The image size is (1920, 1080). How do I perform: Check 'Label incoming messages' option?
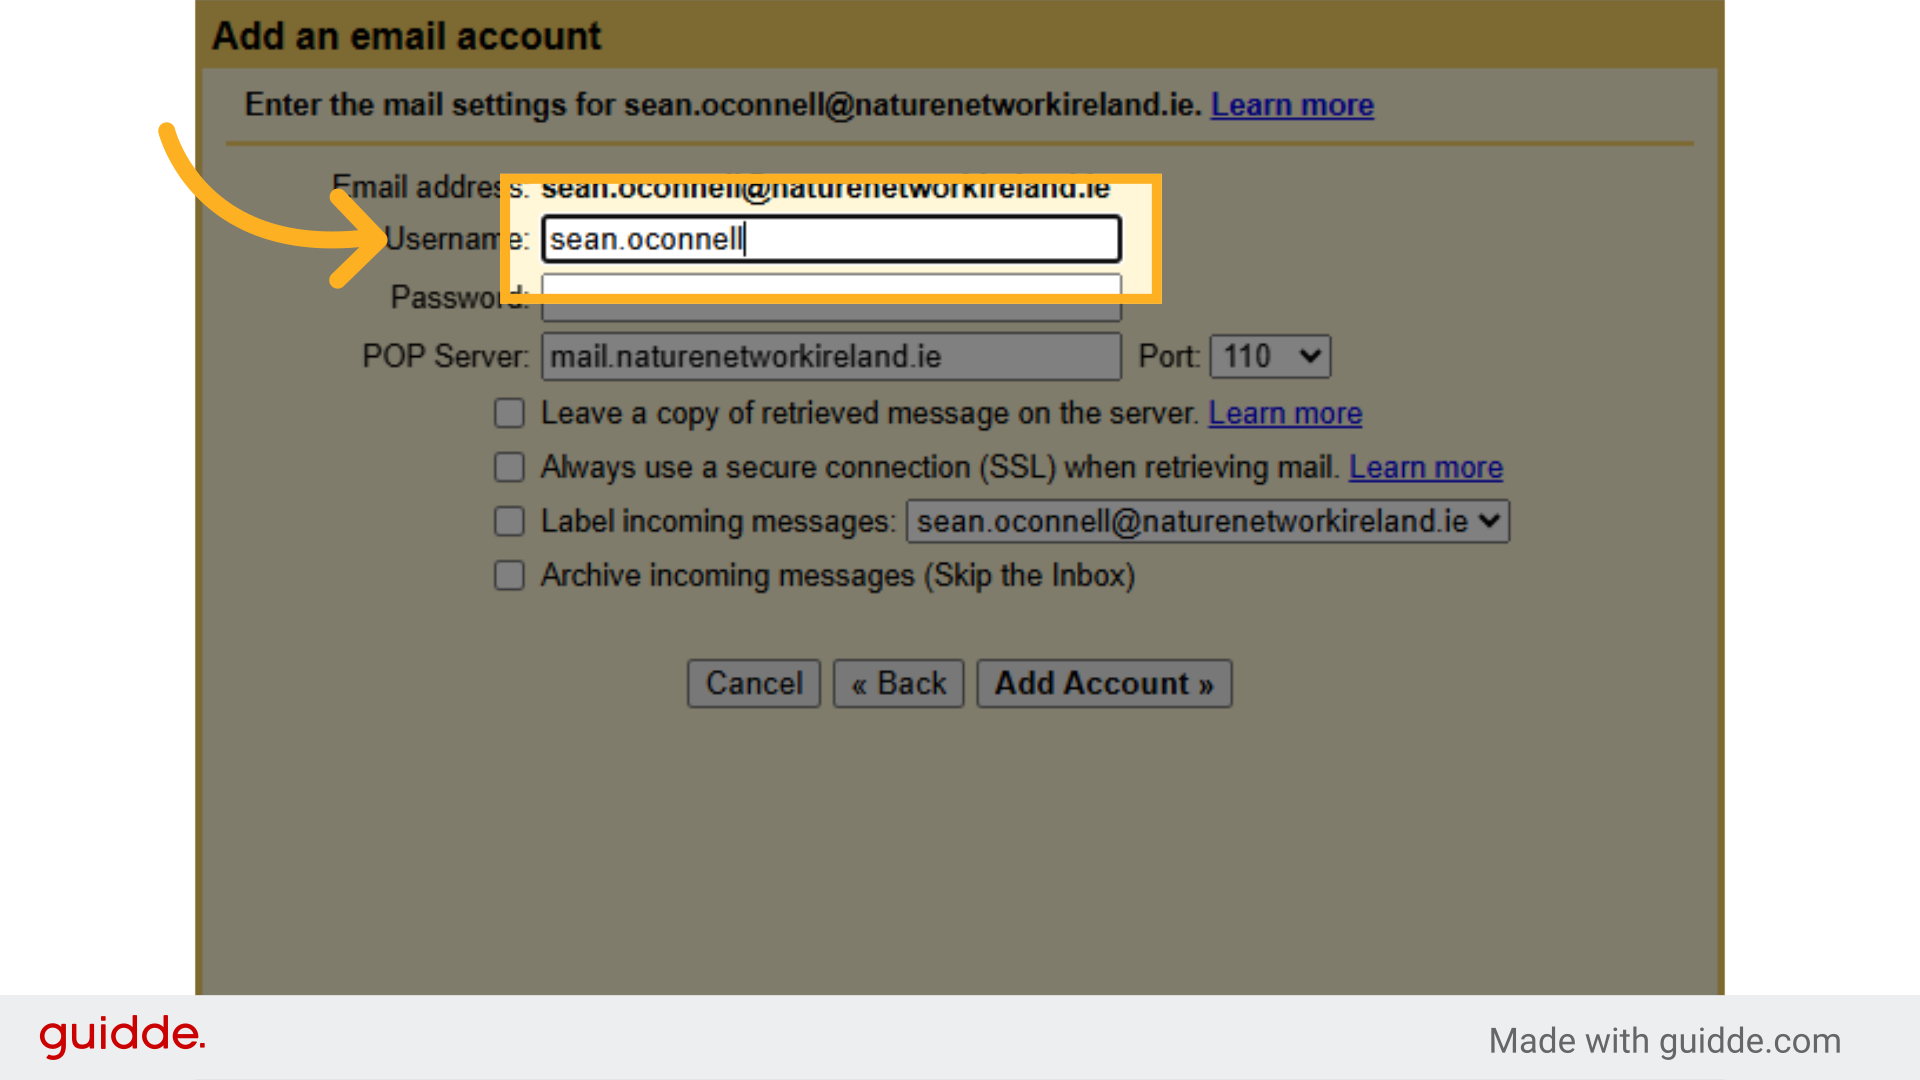coord(509,521)
